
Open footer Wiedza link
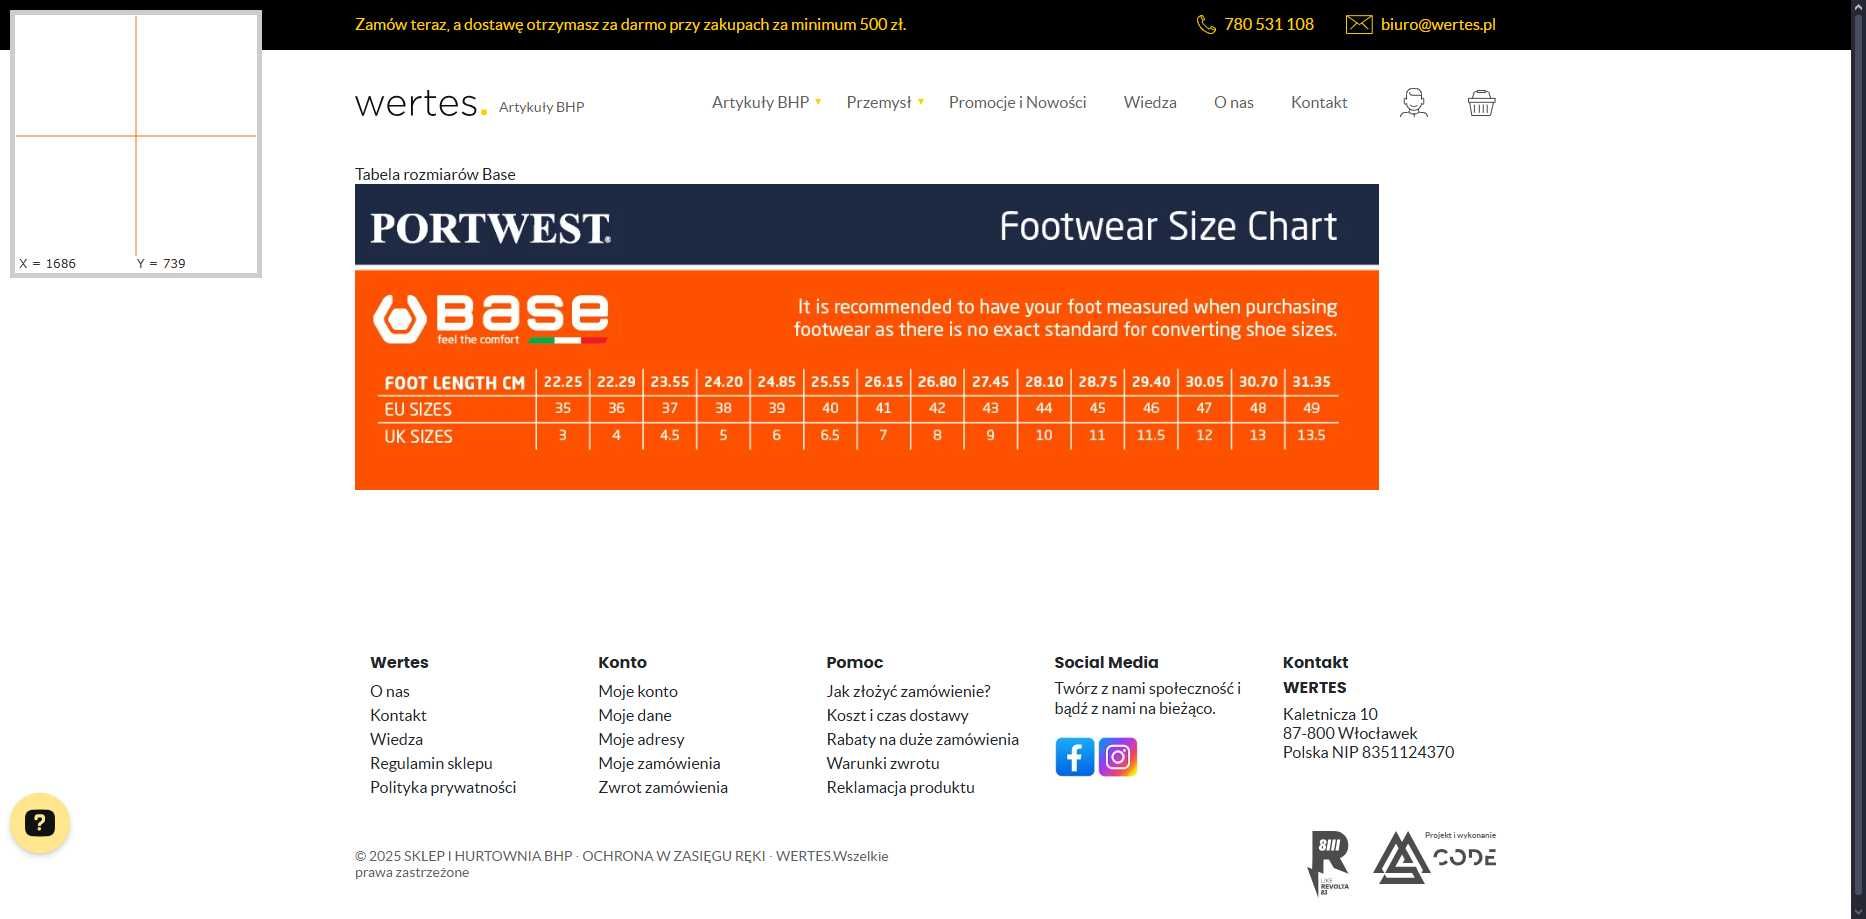coord(396,739)
